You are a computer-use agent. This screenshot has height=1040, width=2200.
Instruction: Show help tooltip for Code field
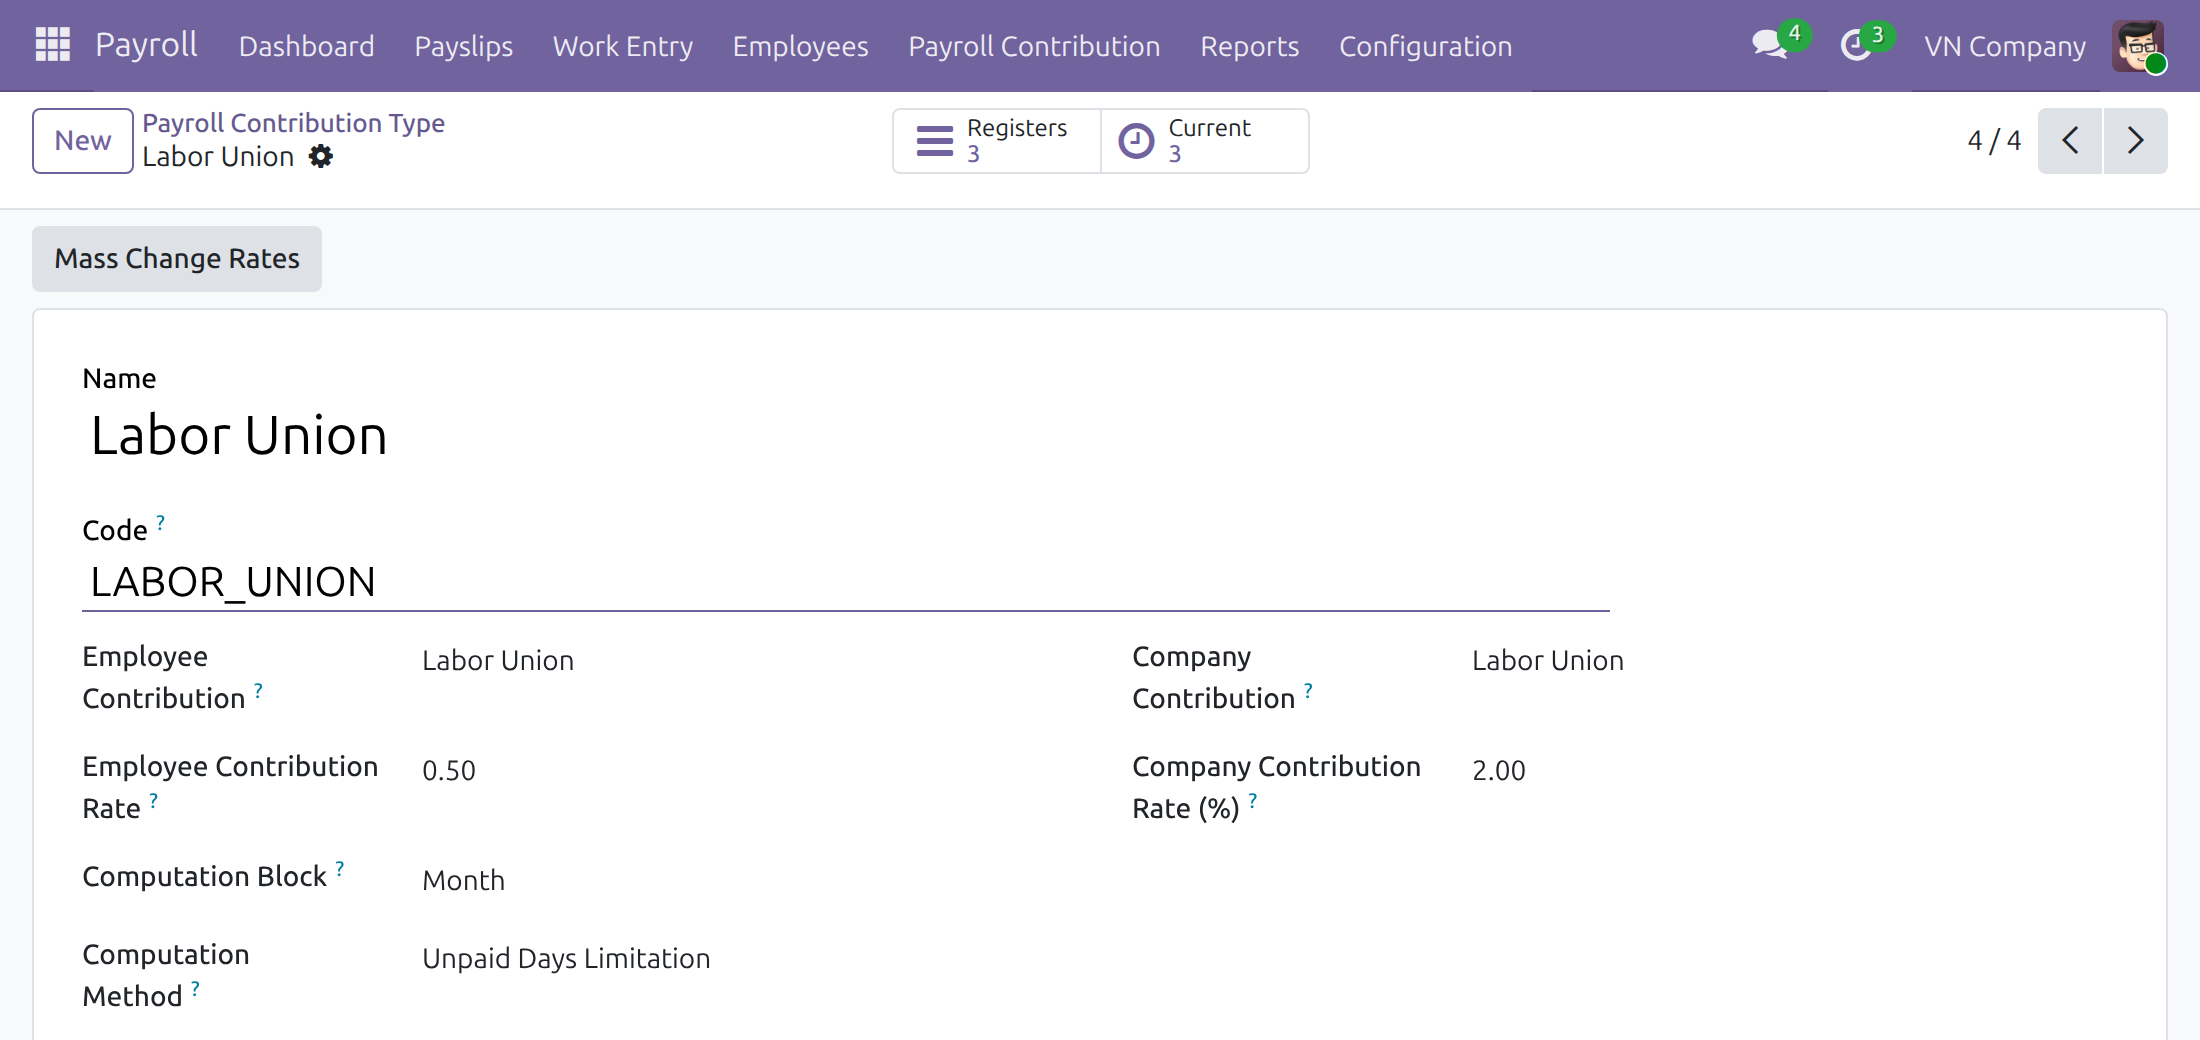pos(161,521)
